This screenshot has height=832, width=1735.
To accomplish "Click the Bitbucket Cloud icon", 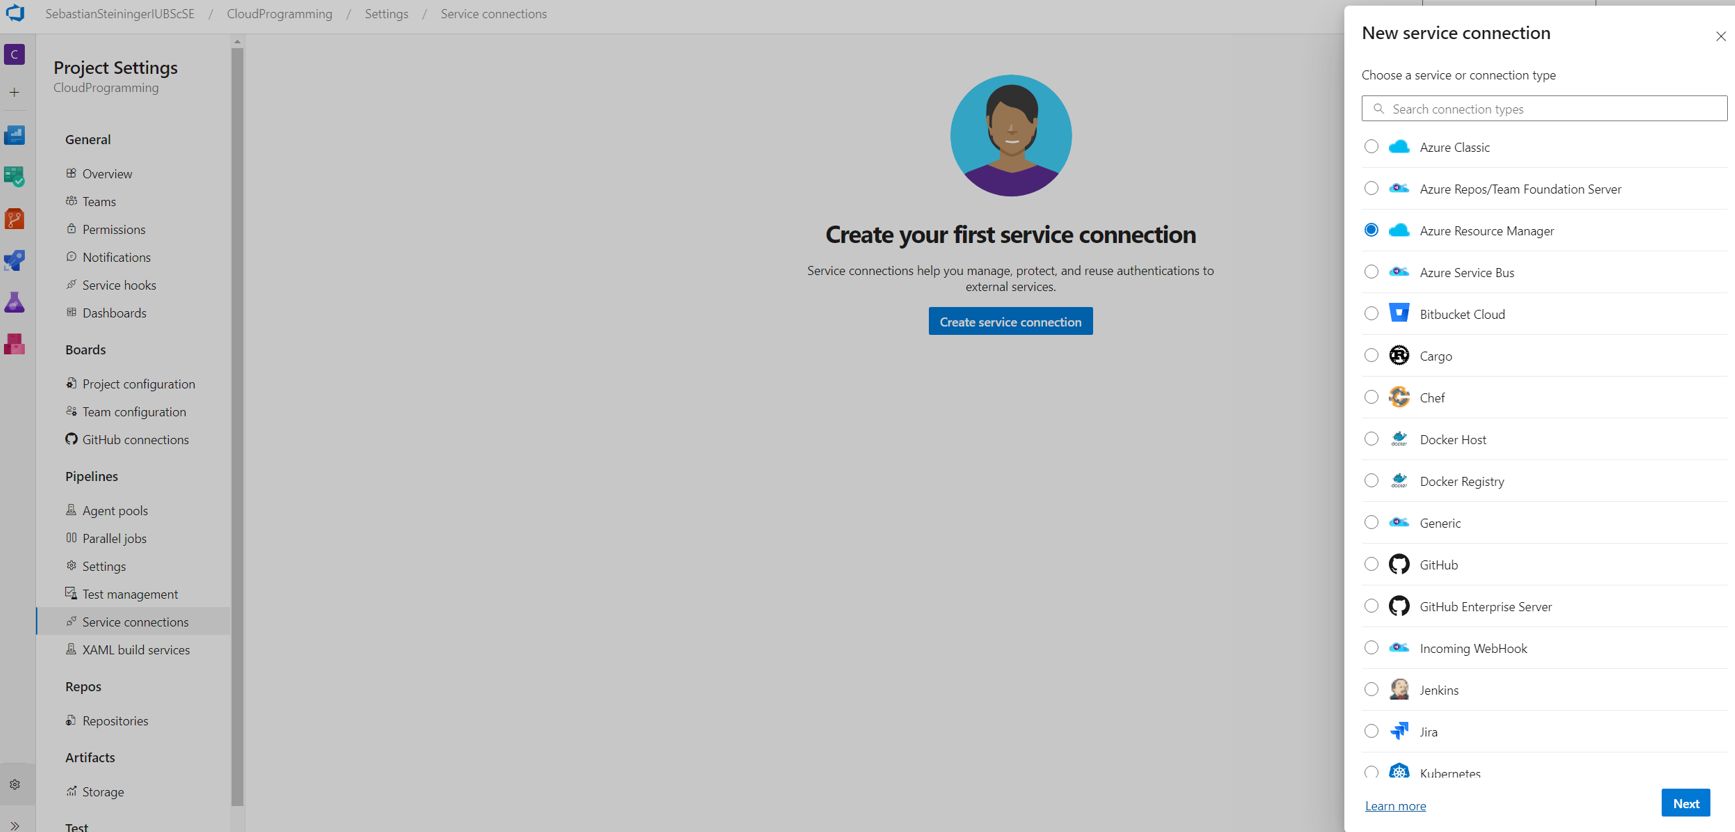I will point(1399,313).
